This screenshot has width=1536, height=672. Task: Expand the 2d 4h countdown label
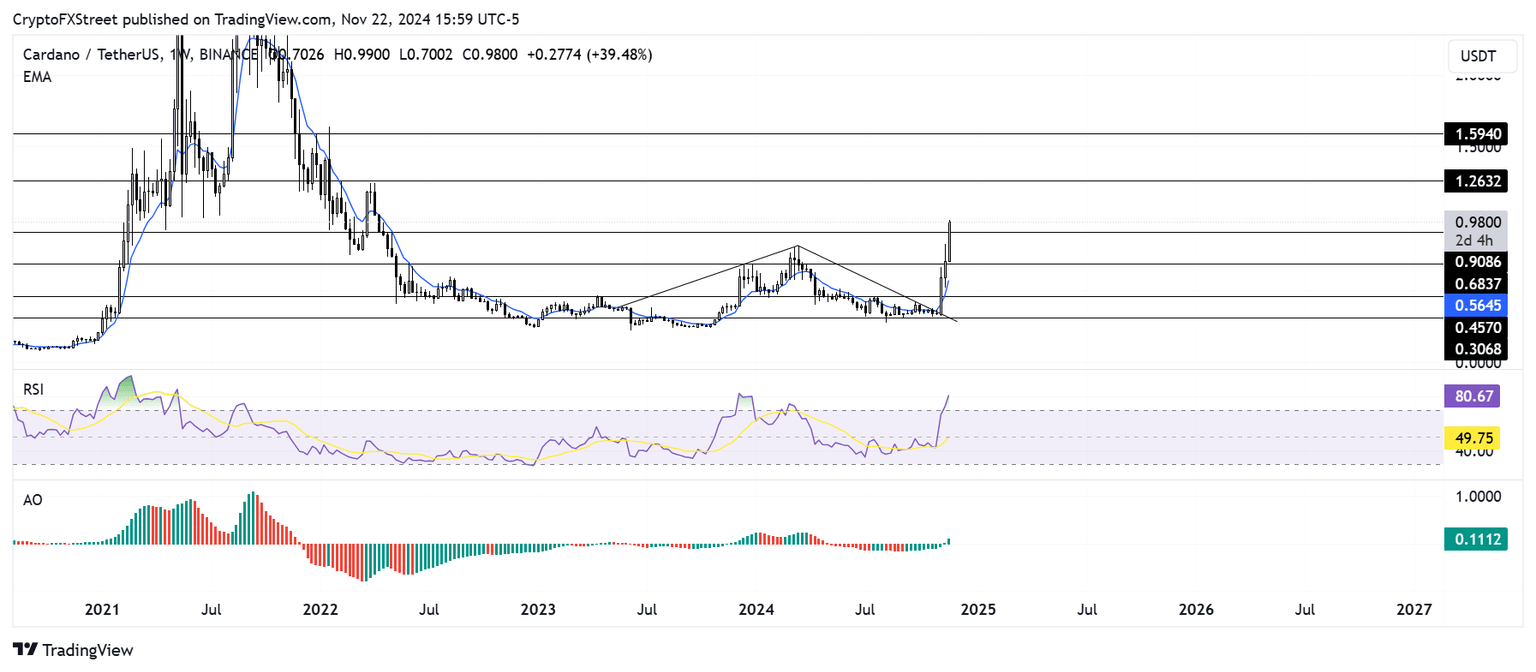pos(1474,239)
